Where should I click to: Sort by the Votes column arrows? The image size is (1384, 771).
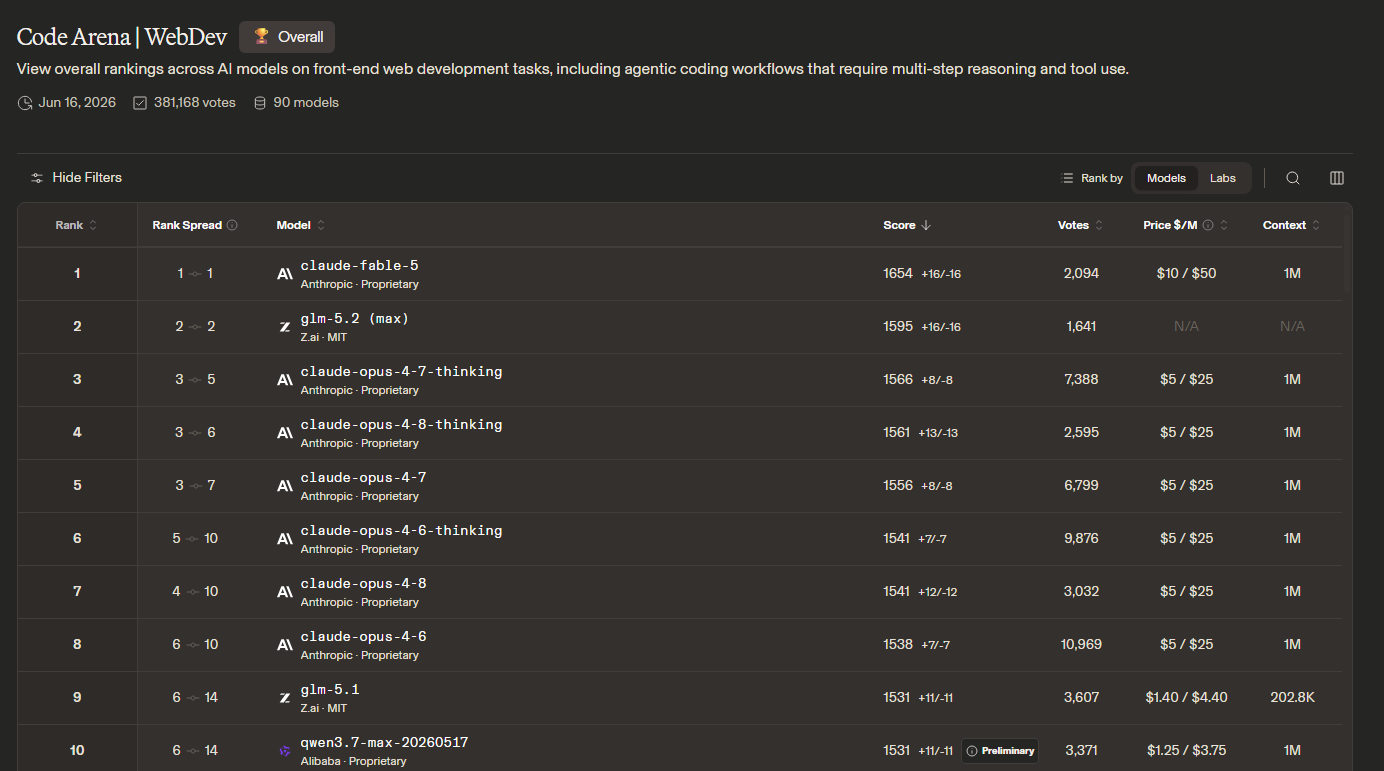click(x=1099, y=225)
